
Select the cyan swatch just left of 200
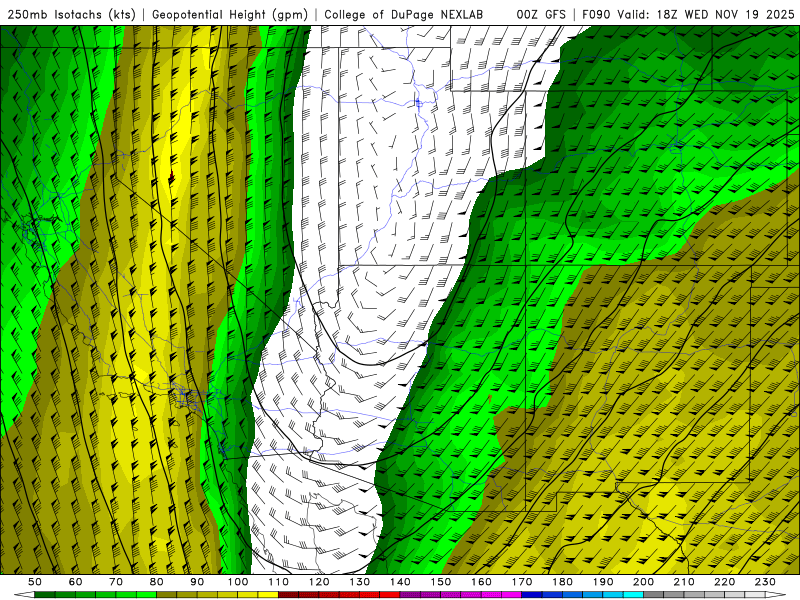633,595
